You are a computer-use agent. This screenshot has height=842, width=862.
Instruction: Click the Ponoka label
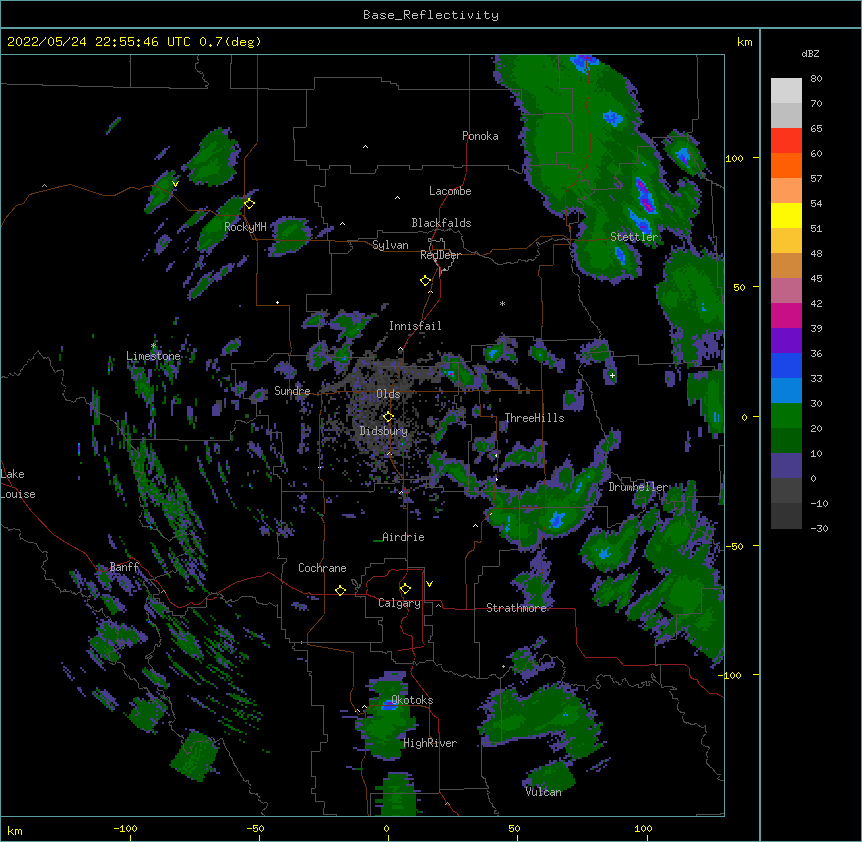(480, 136)
